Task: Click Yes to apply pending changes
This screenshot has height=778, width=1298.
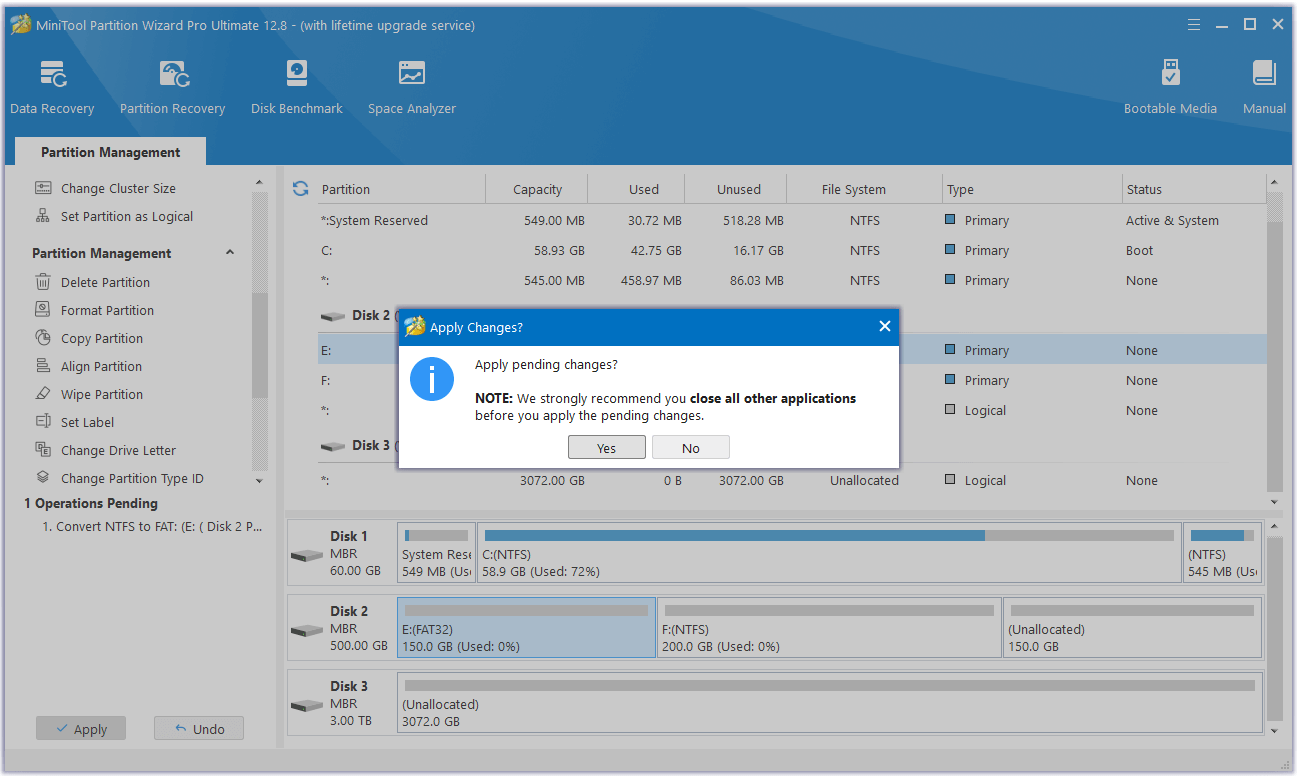Action: 607,448
